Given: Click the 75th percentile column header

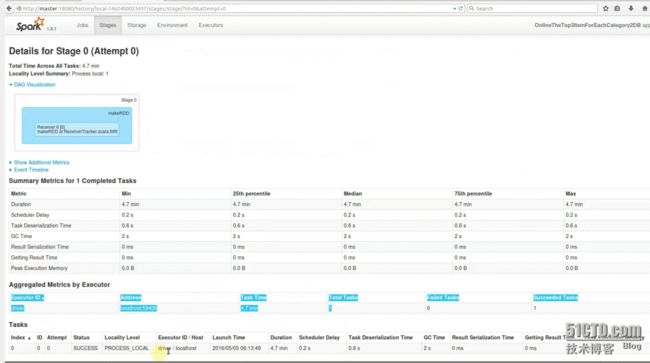Looking at the screenshot, I should [x=473, y=194].
